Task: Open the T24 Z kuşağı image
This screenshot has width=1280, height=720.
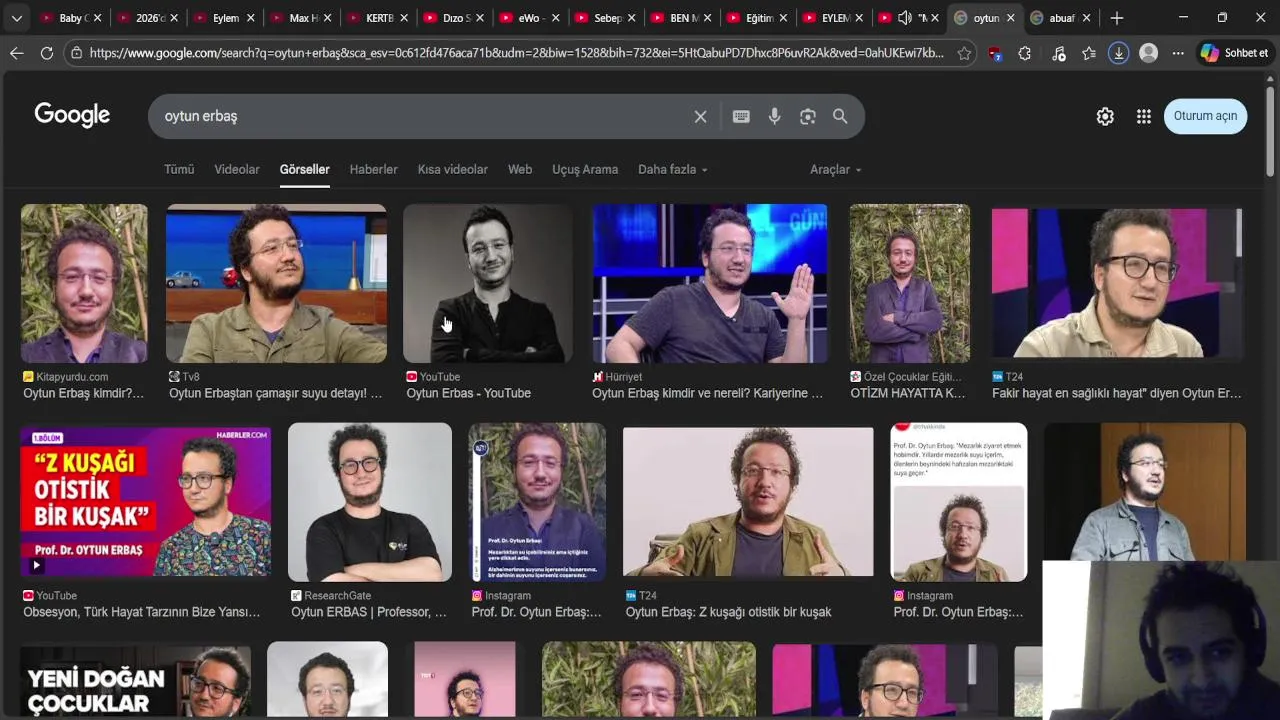Action: pos(748,502)
